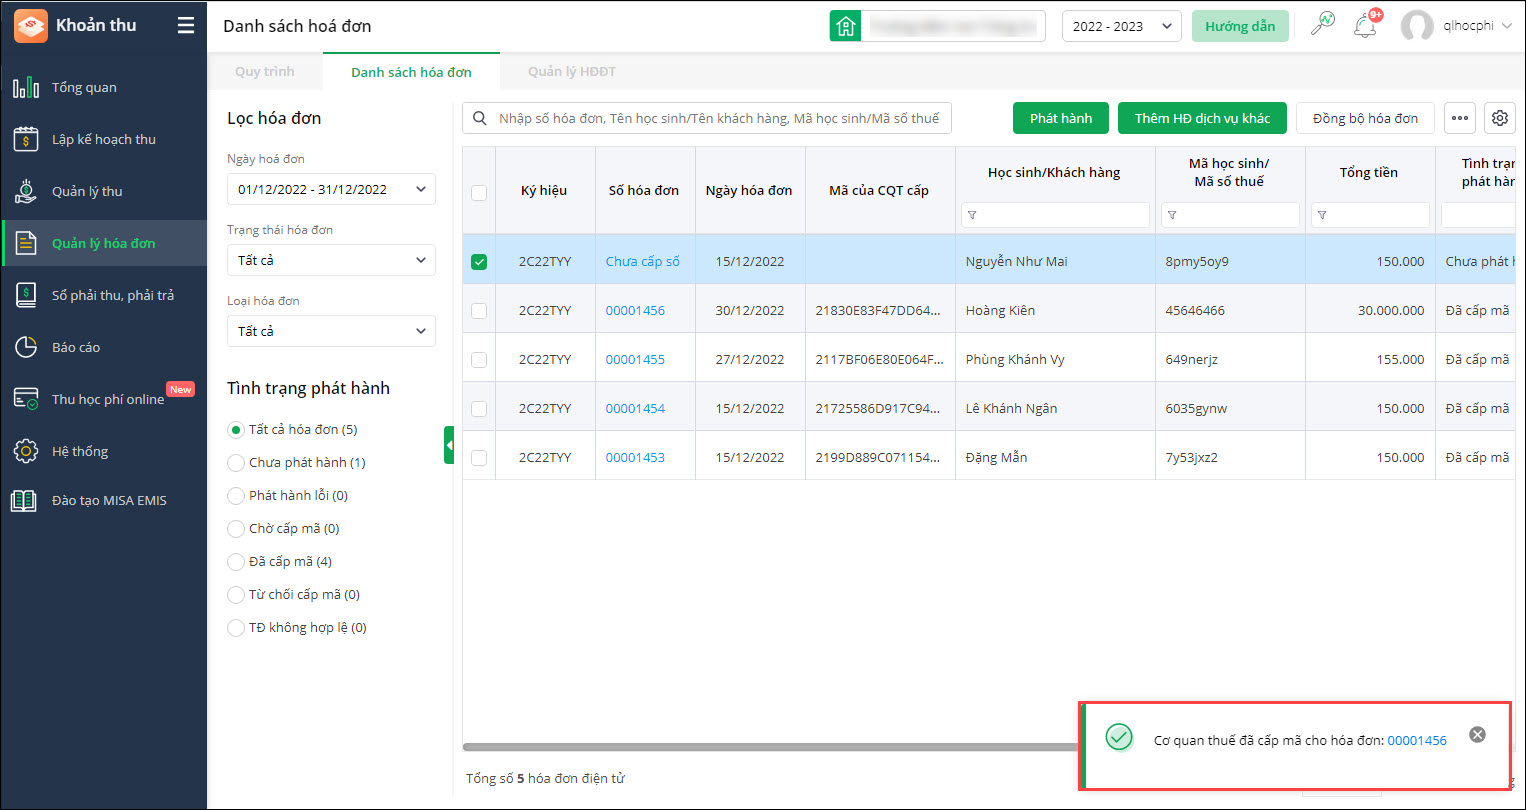1526x810 pixels.
Task: Open the 2022 - 2023 school year dropdown
Action: 1121,26
